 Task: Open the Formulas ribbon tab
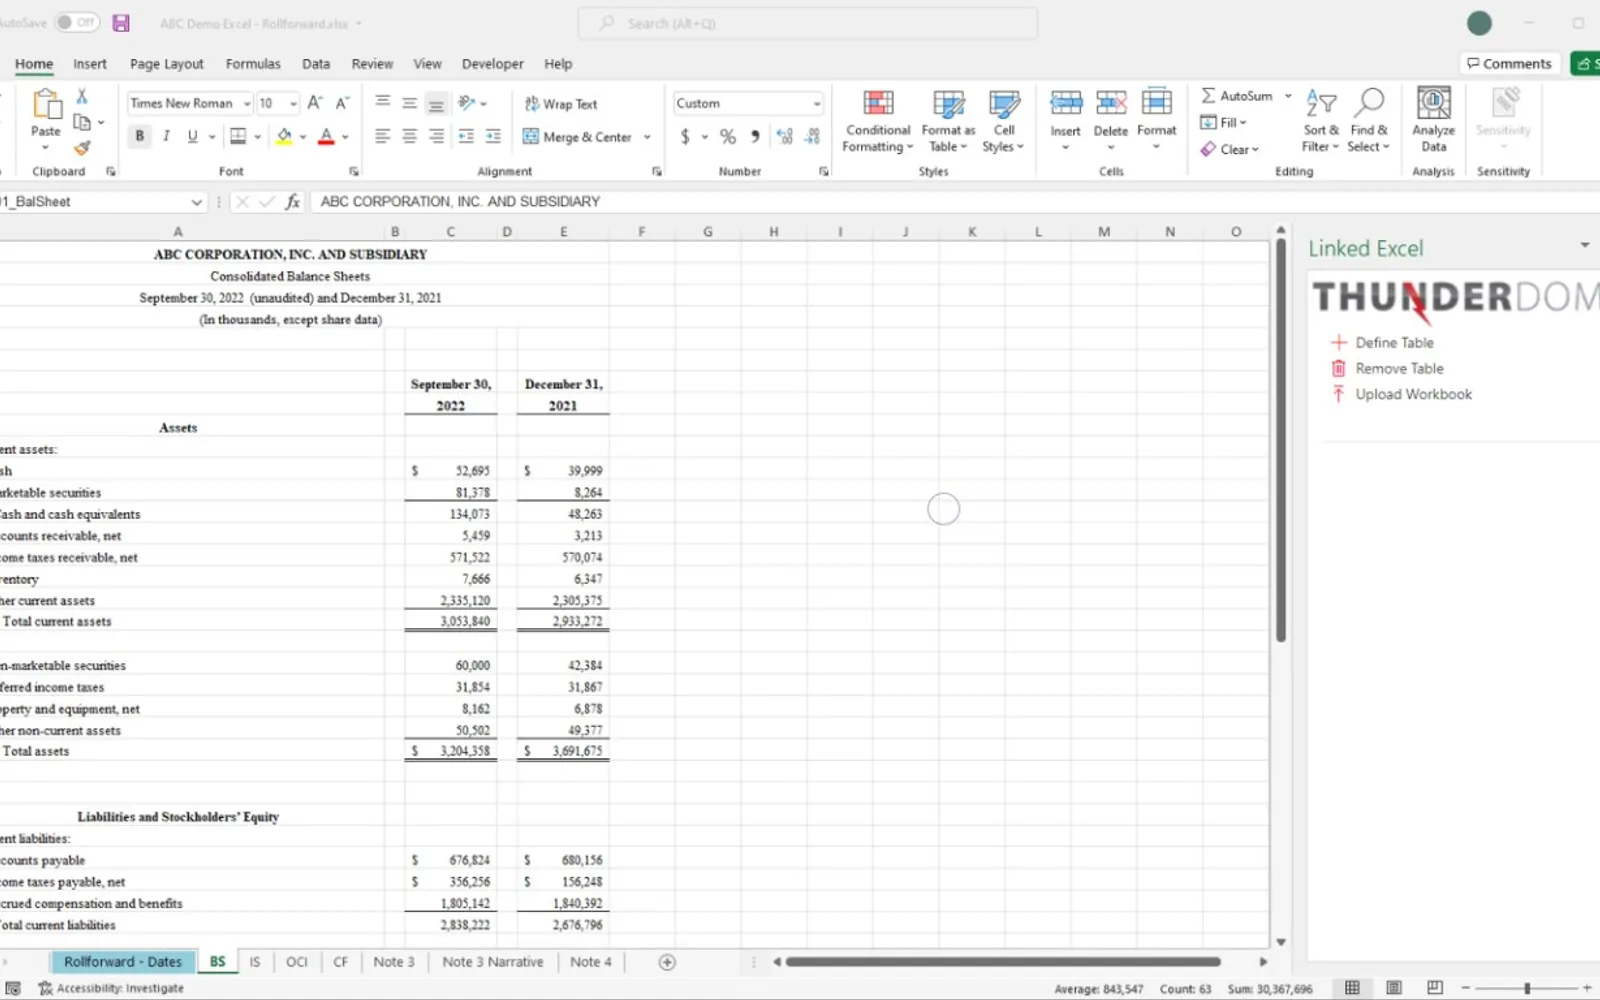click(253, 63)
